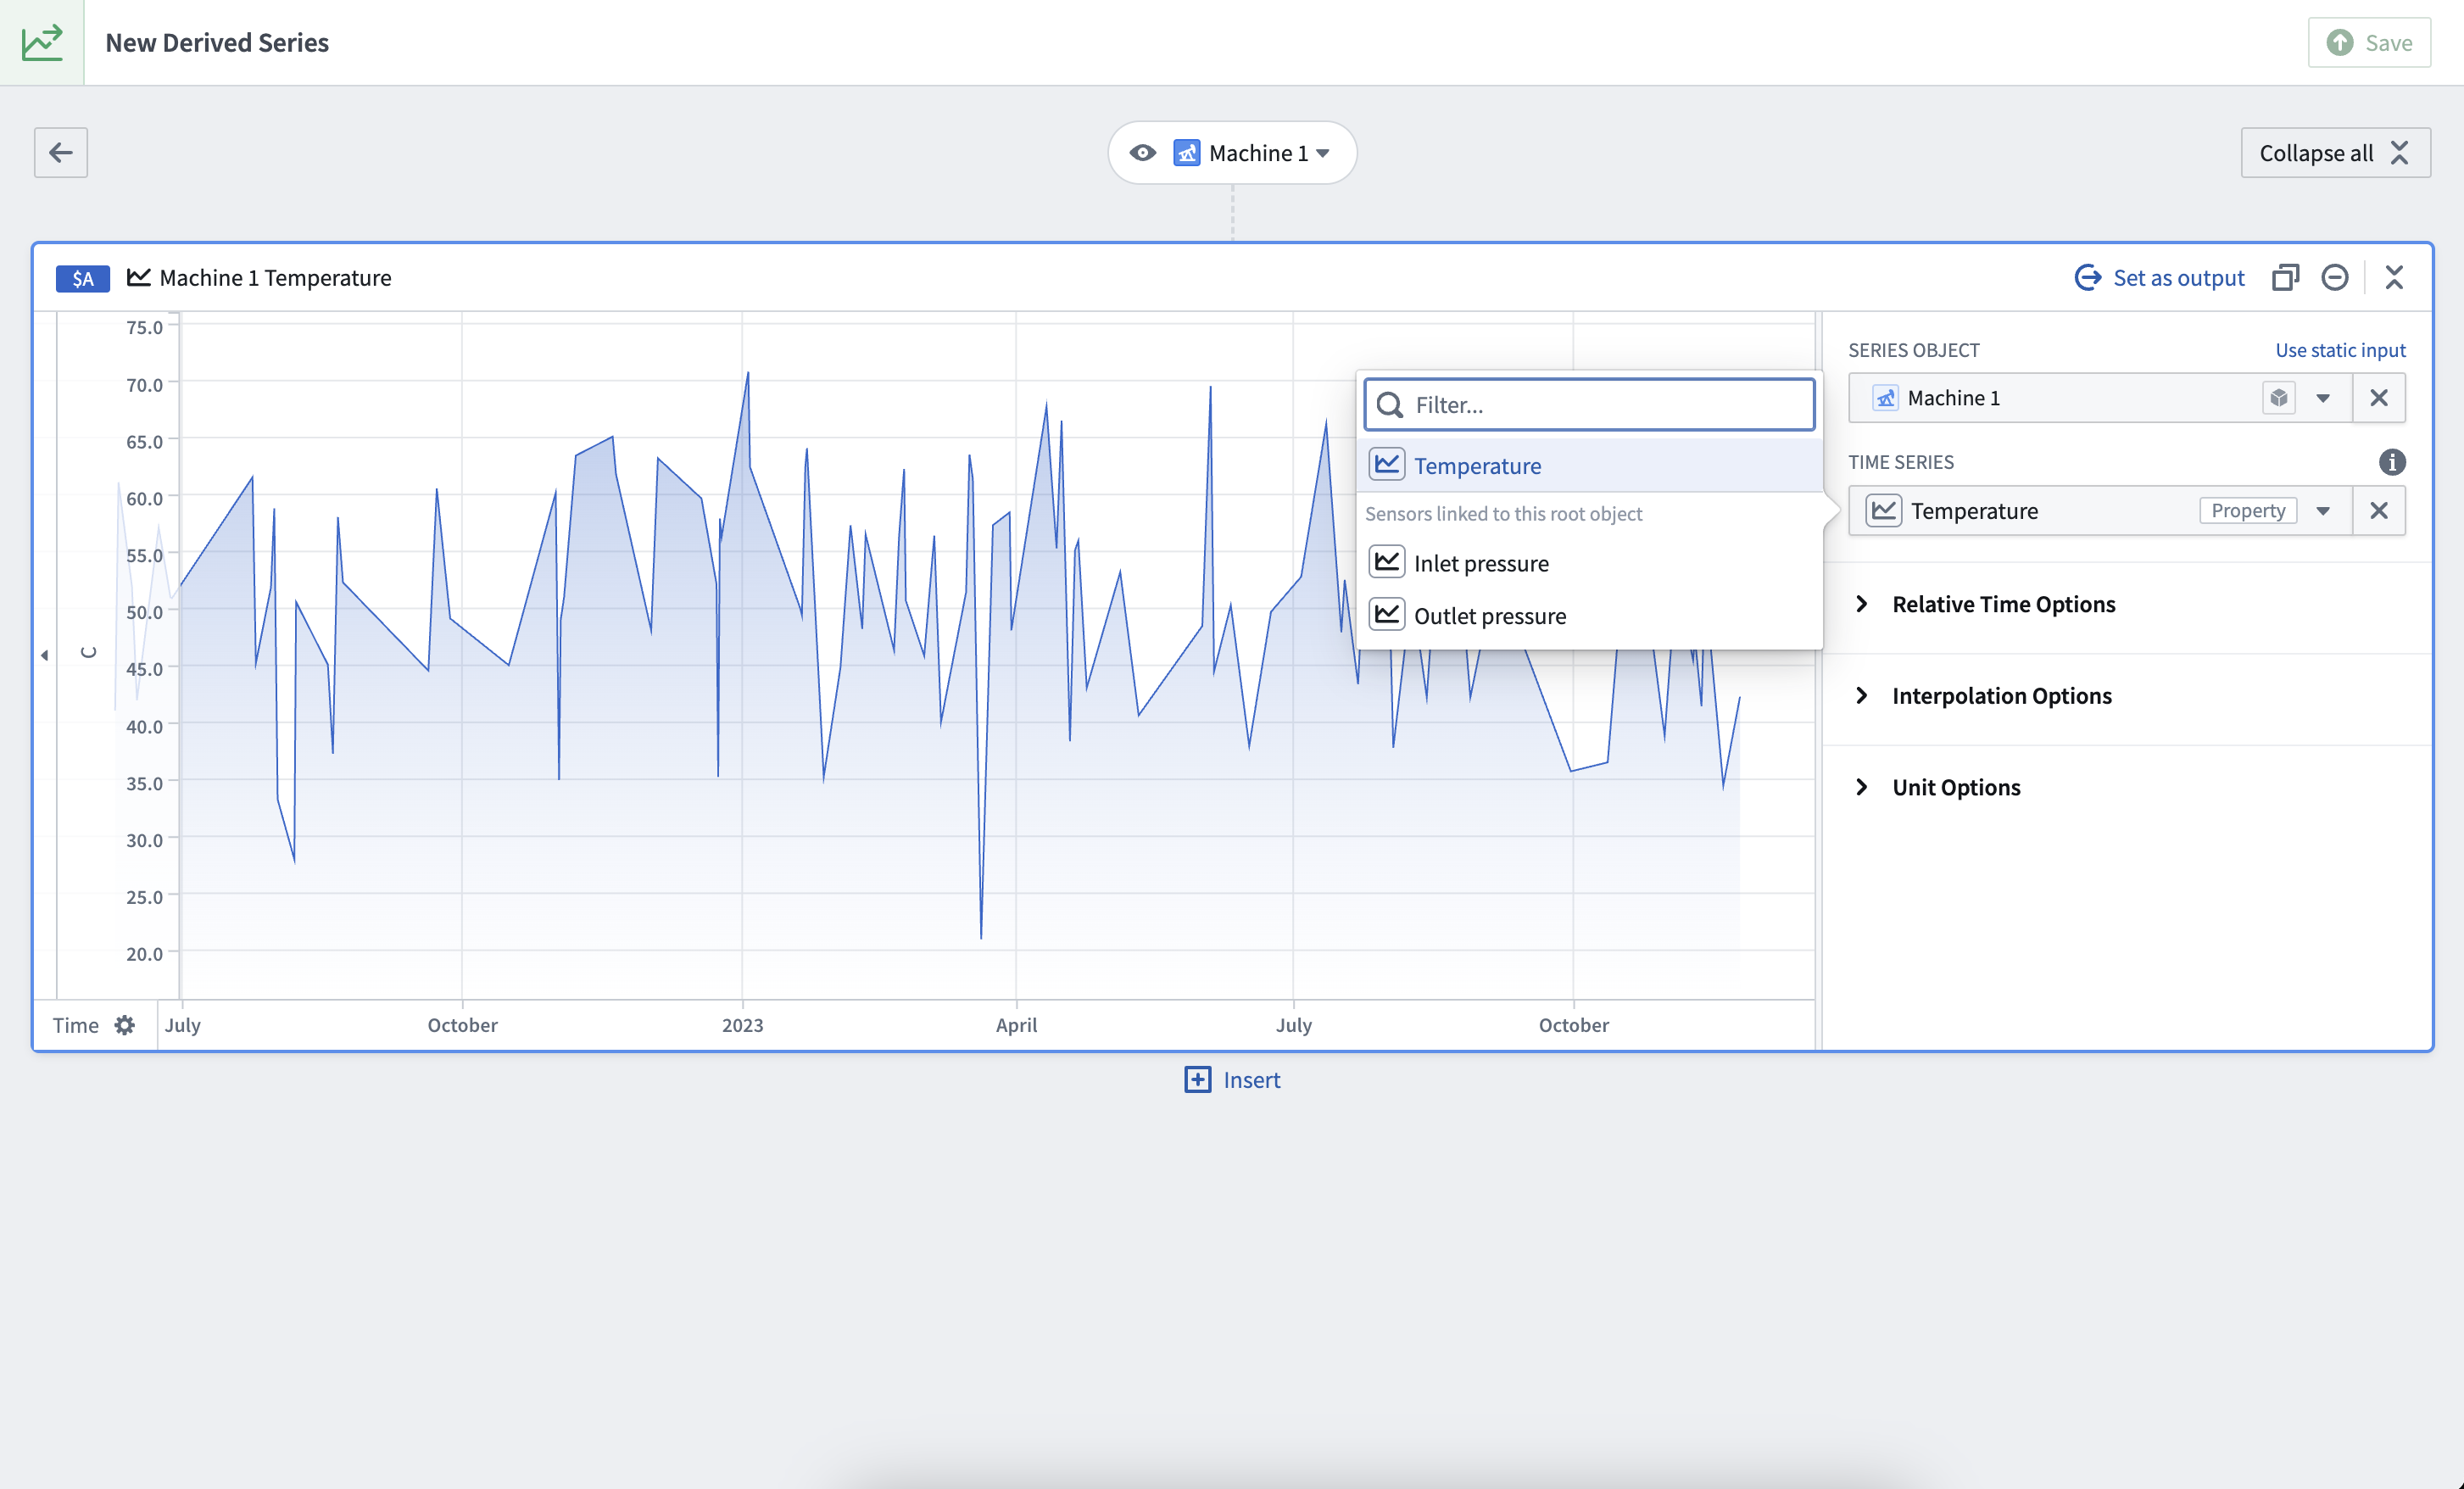This screenshot has height=1489, width=2464.
Task: Select Temperature from the dropdown list
Action: pyautogui.click(x=1589, y=465)
